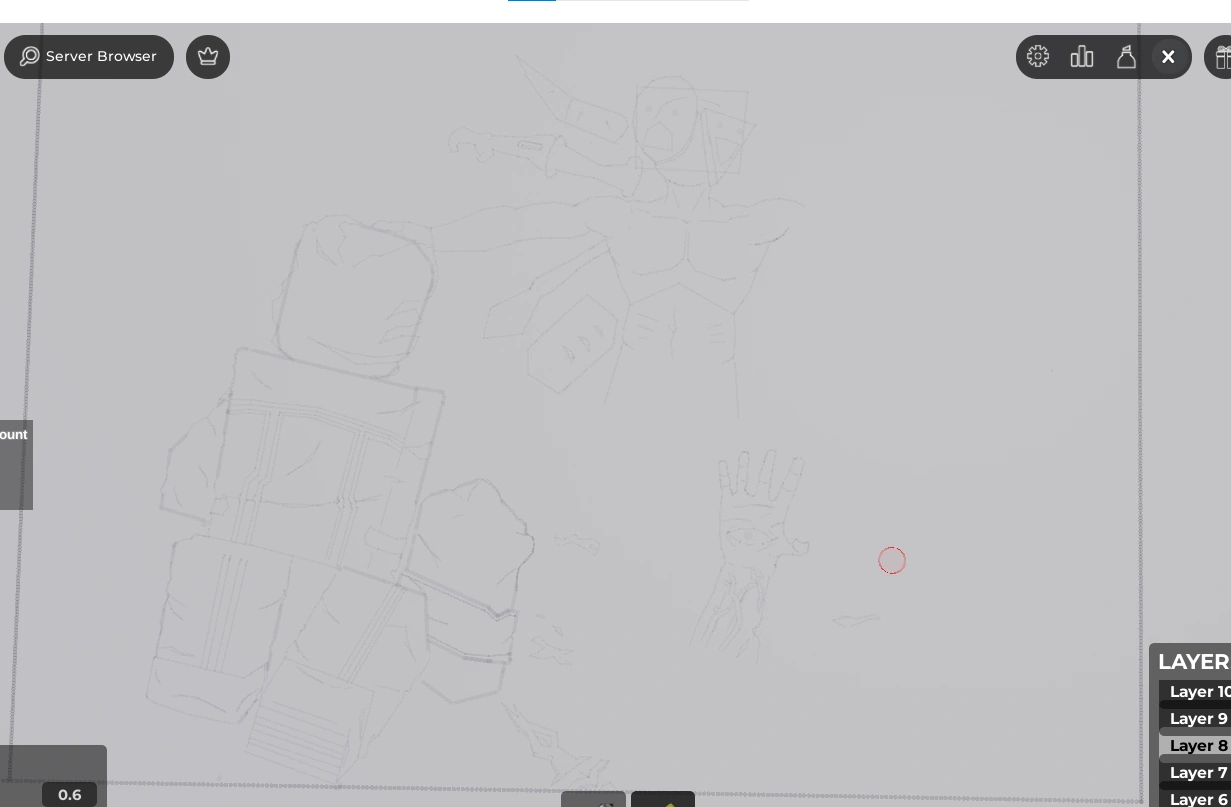This screenshot has width=1231, height=807.
Task: Select the yellow crayon icon in the bottom toolbar
Action: tap(663, 803)
